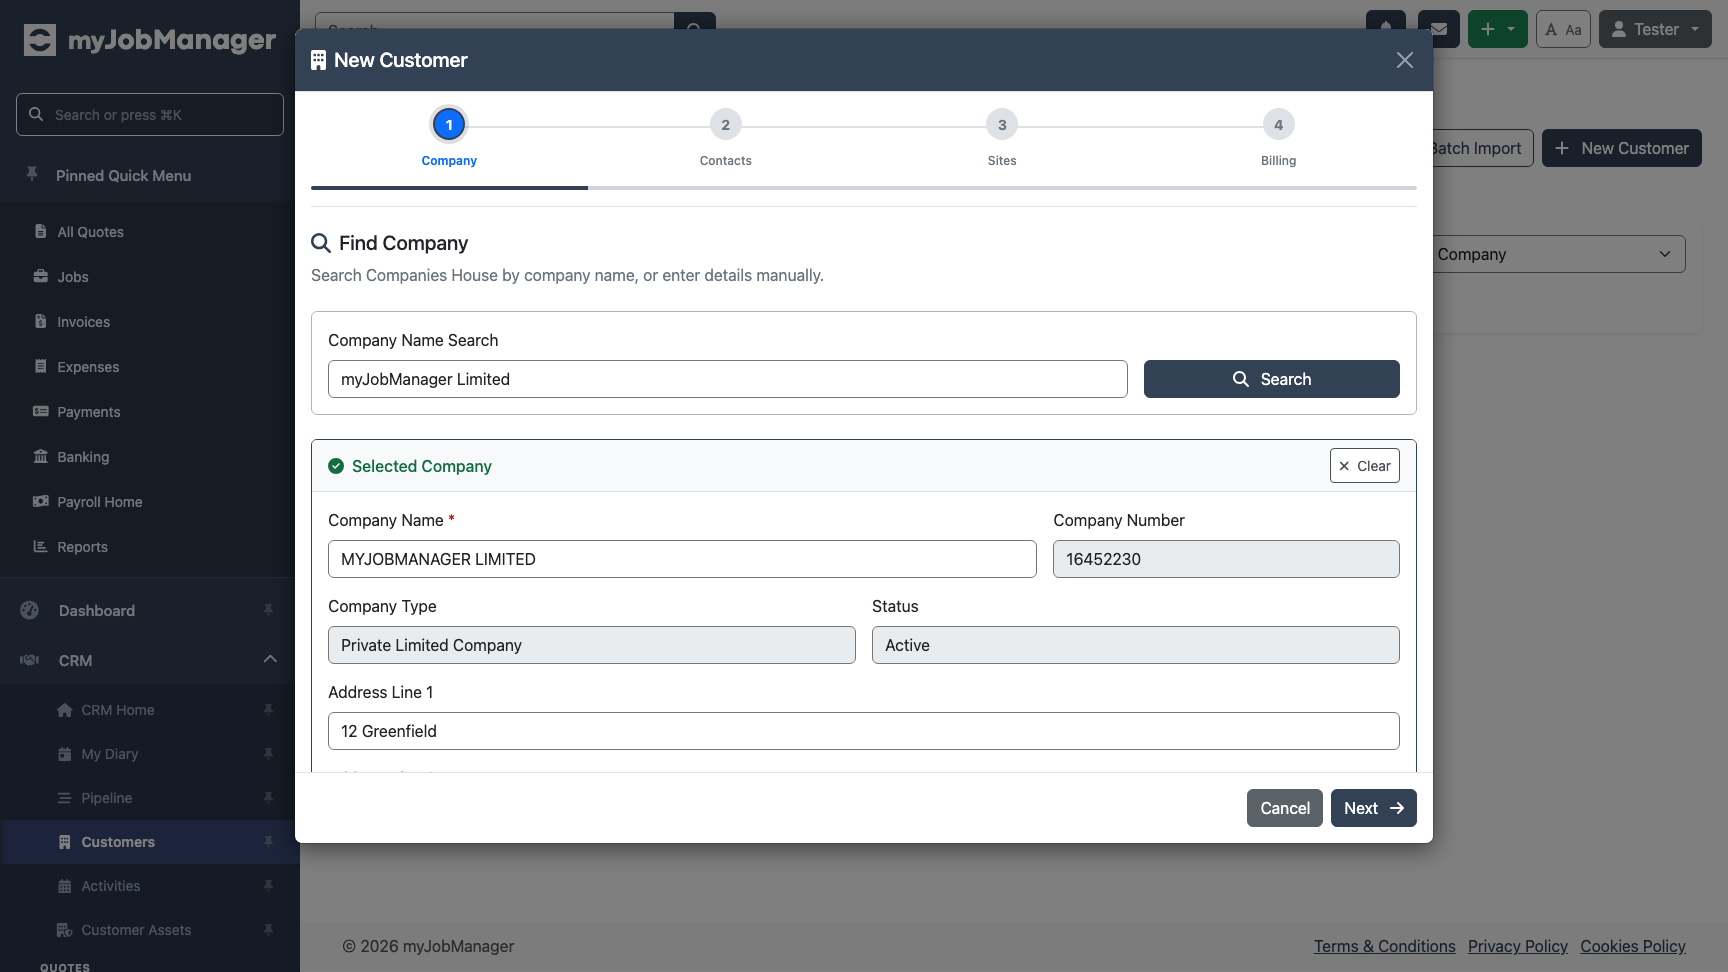Click the New Customer button behind dialog
Image resolution: width=1728 pixels, height=972 pixels.
click(1622, 148)
